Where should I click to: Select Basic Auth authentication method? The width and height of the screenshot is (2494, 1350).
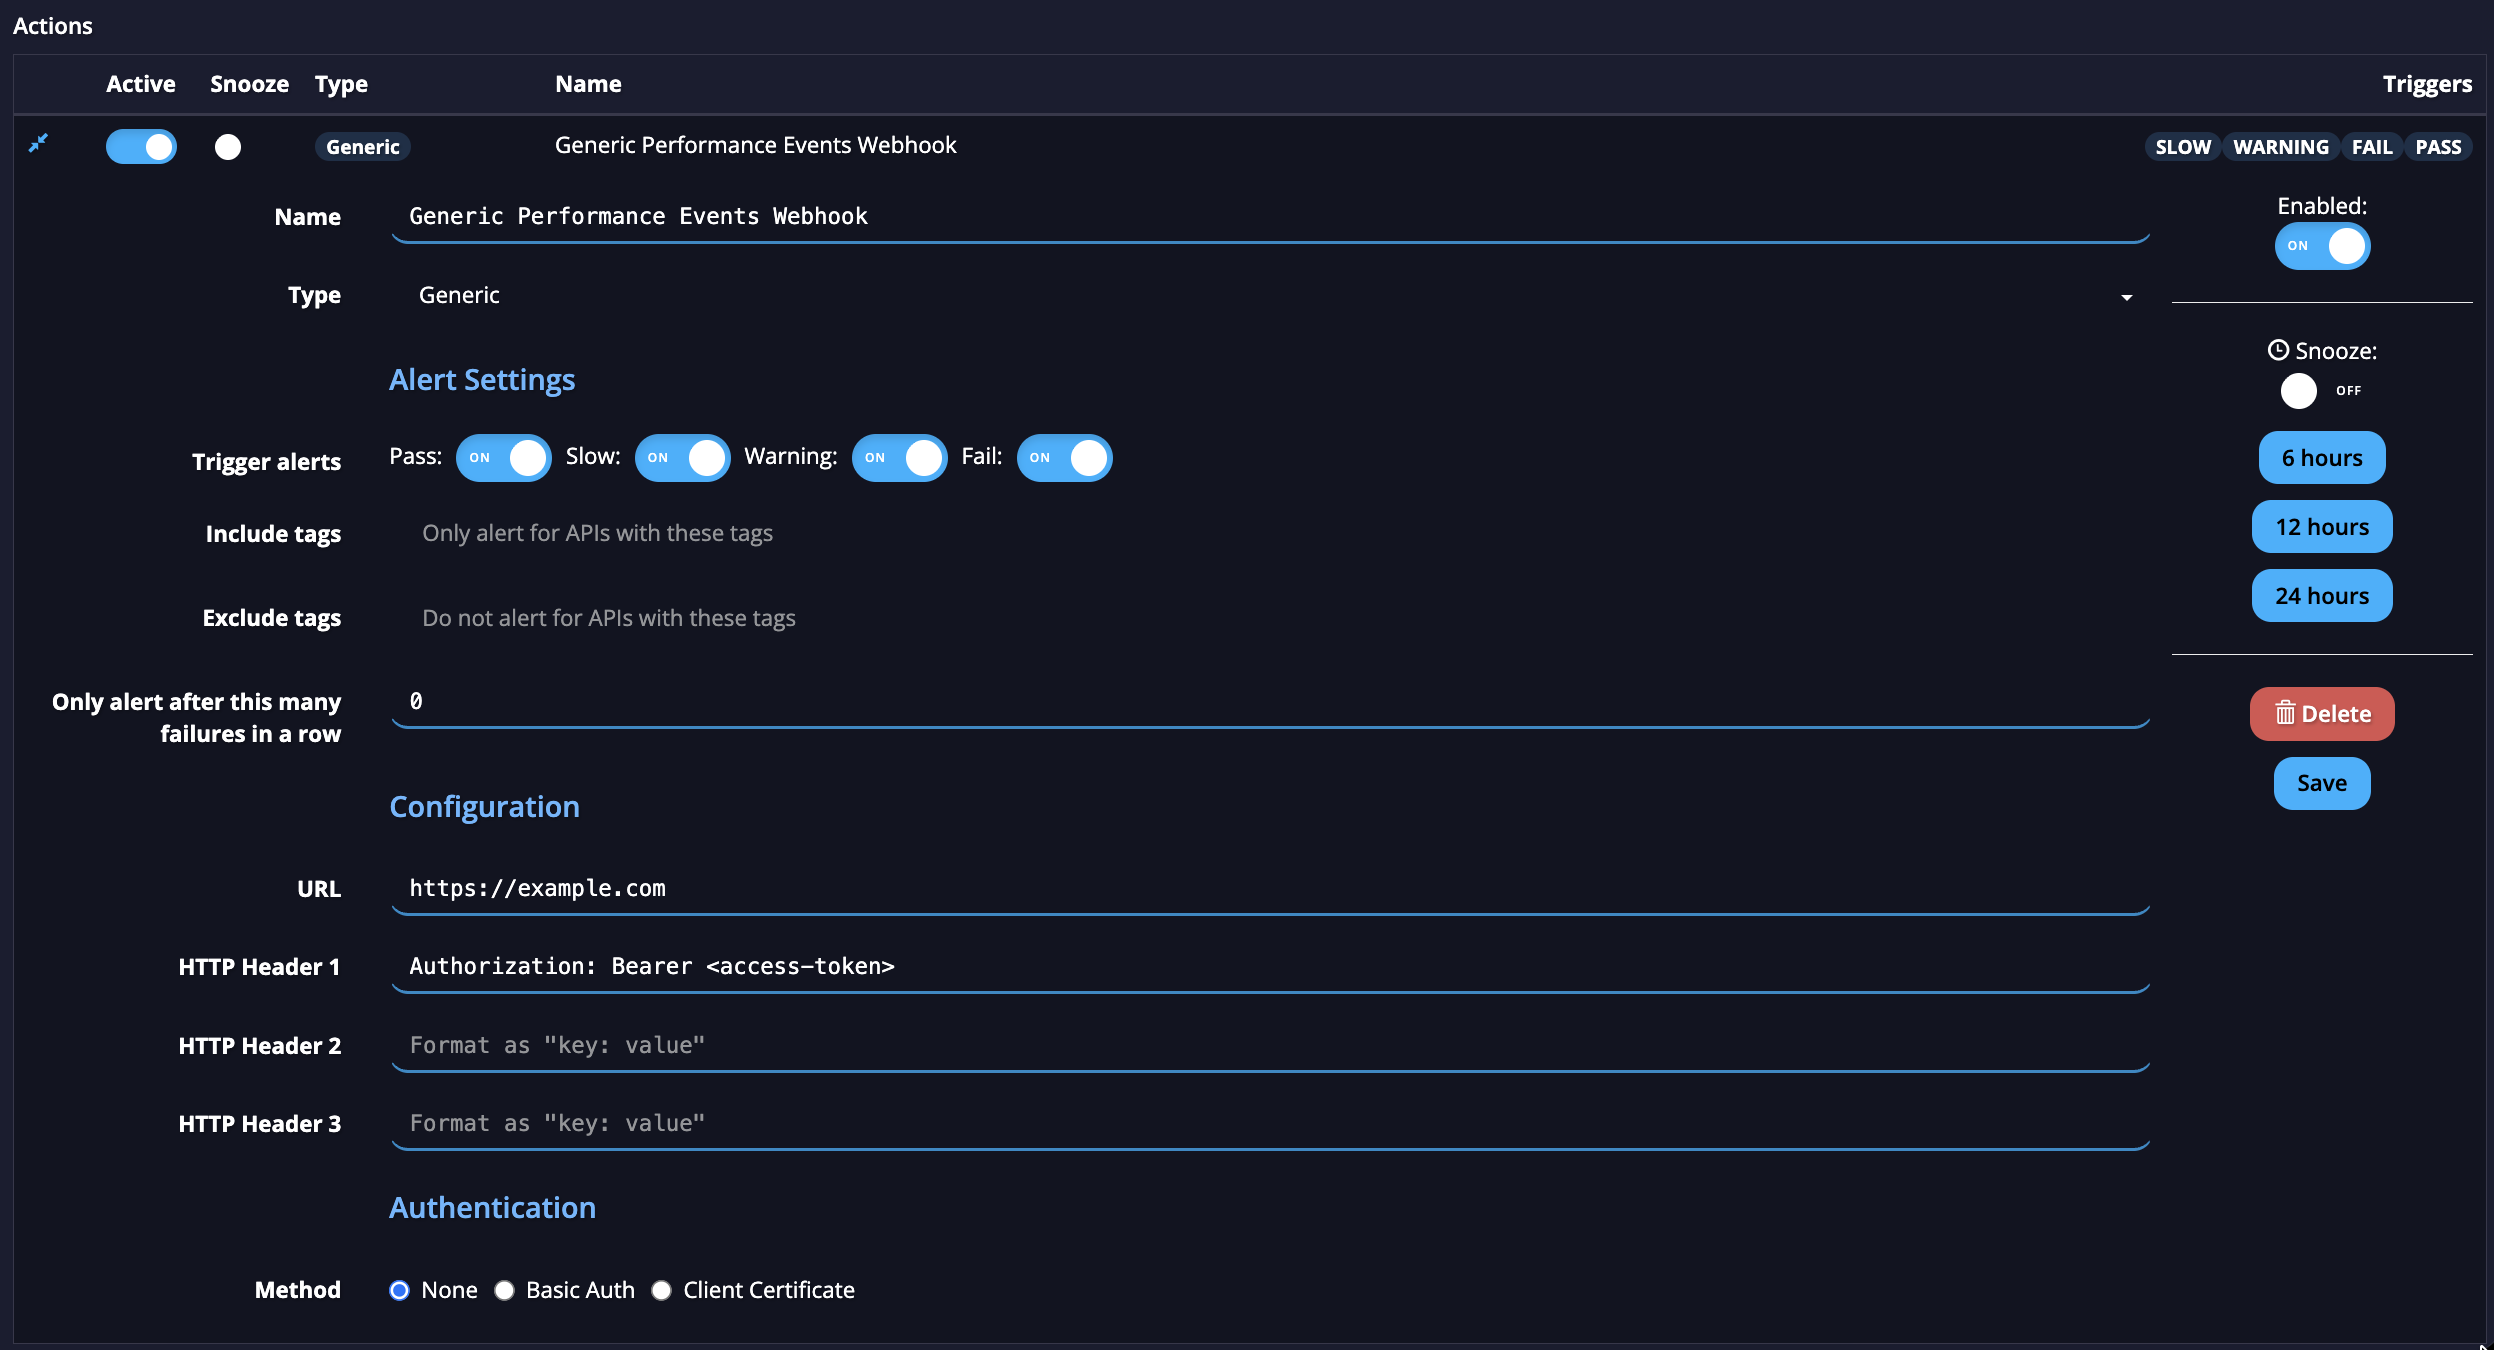(505, 1290)
